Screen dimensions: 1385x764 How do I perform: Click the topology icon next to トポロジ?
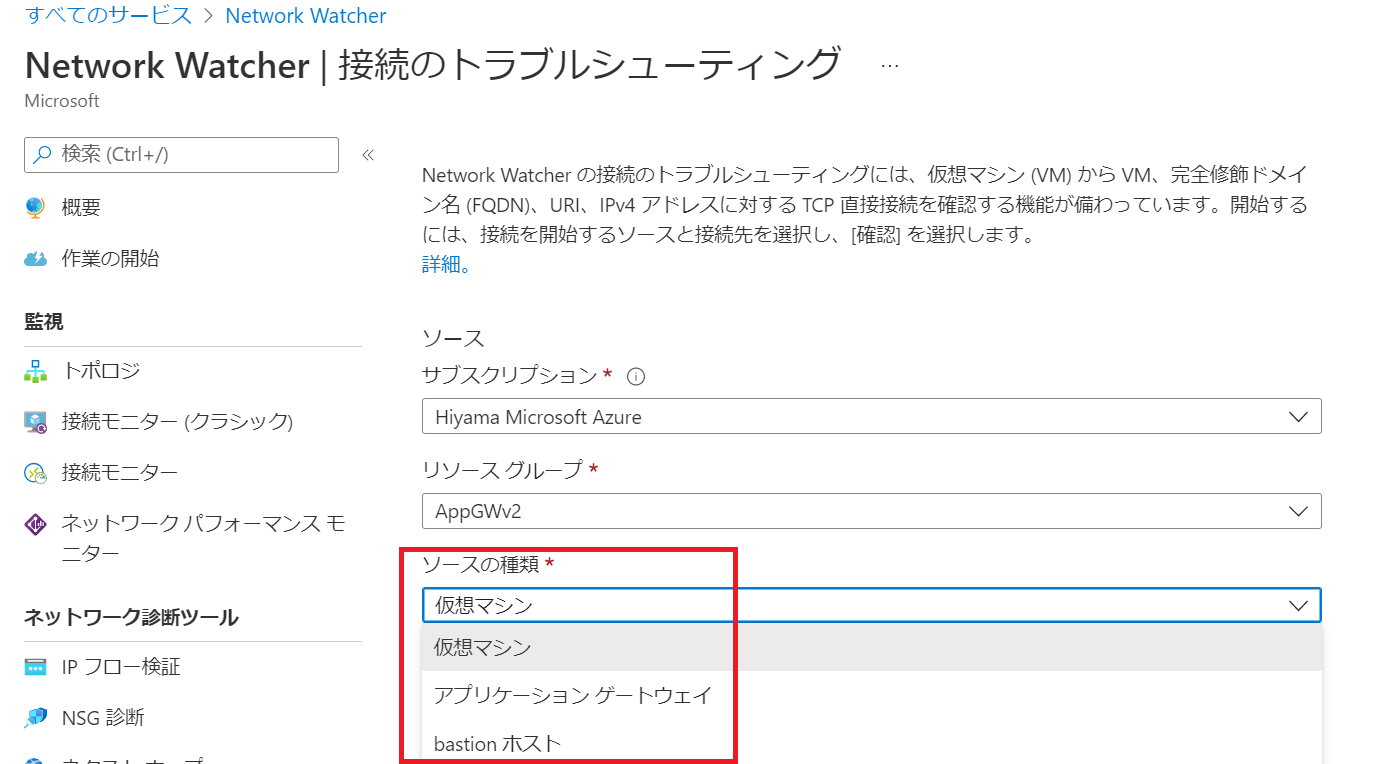tap(35, 371)
